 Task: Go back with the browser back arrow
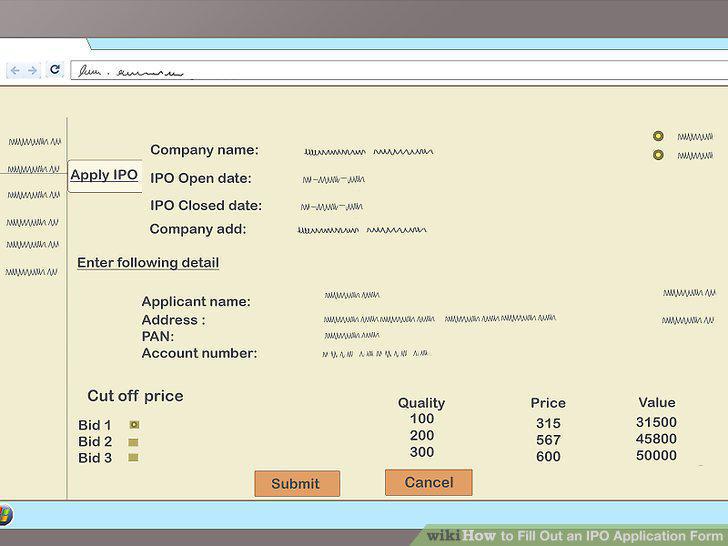[x=15, y=70]
